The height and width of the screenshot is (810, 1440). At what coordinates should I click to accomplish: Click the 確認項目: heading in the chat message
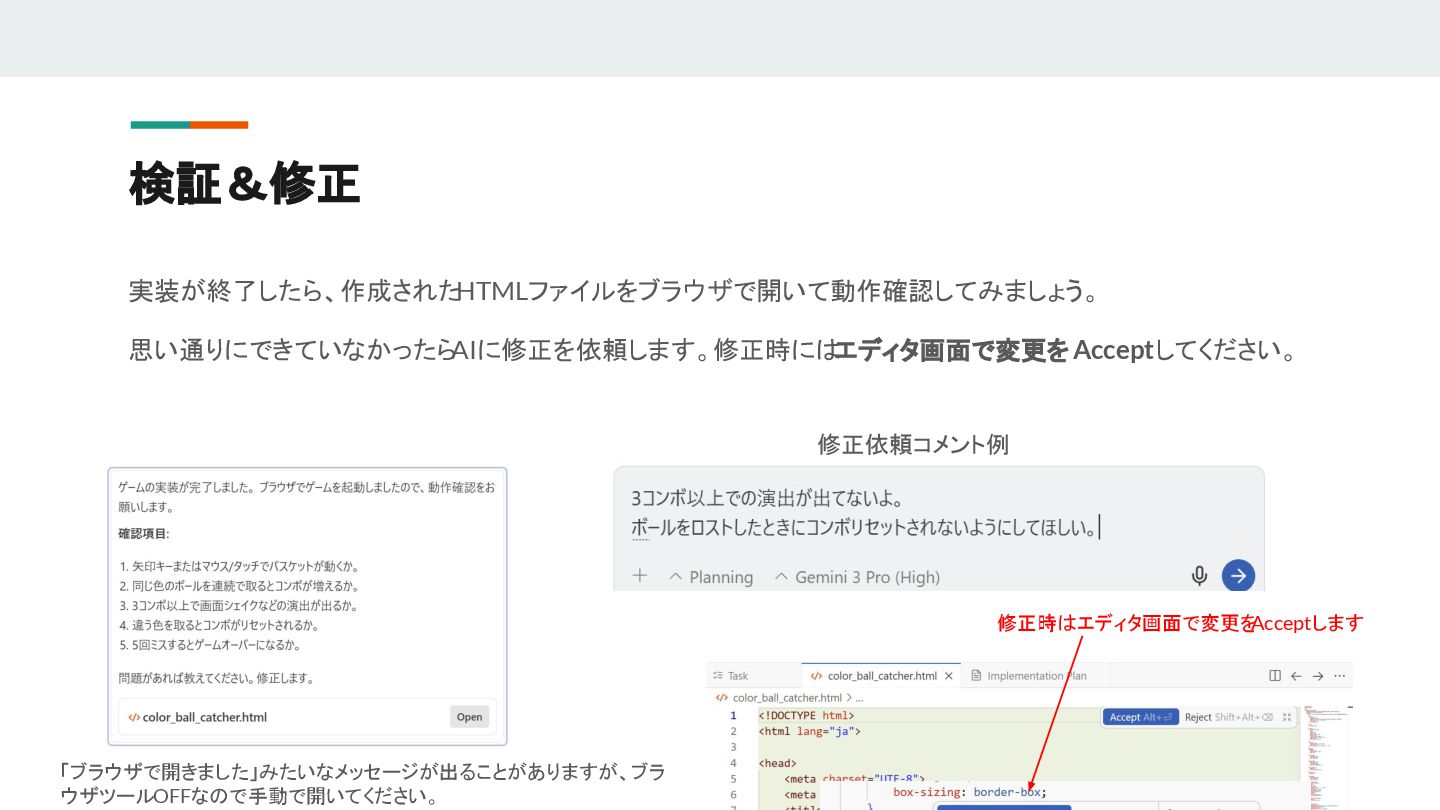tap(144, 534)
